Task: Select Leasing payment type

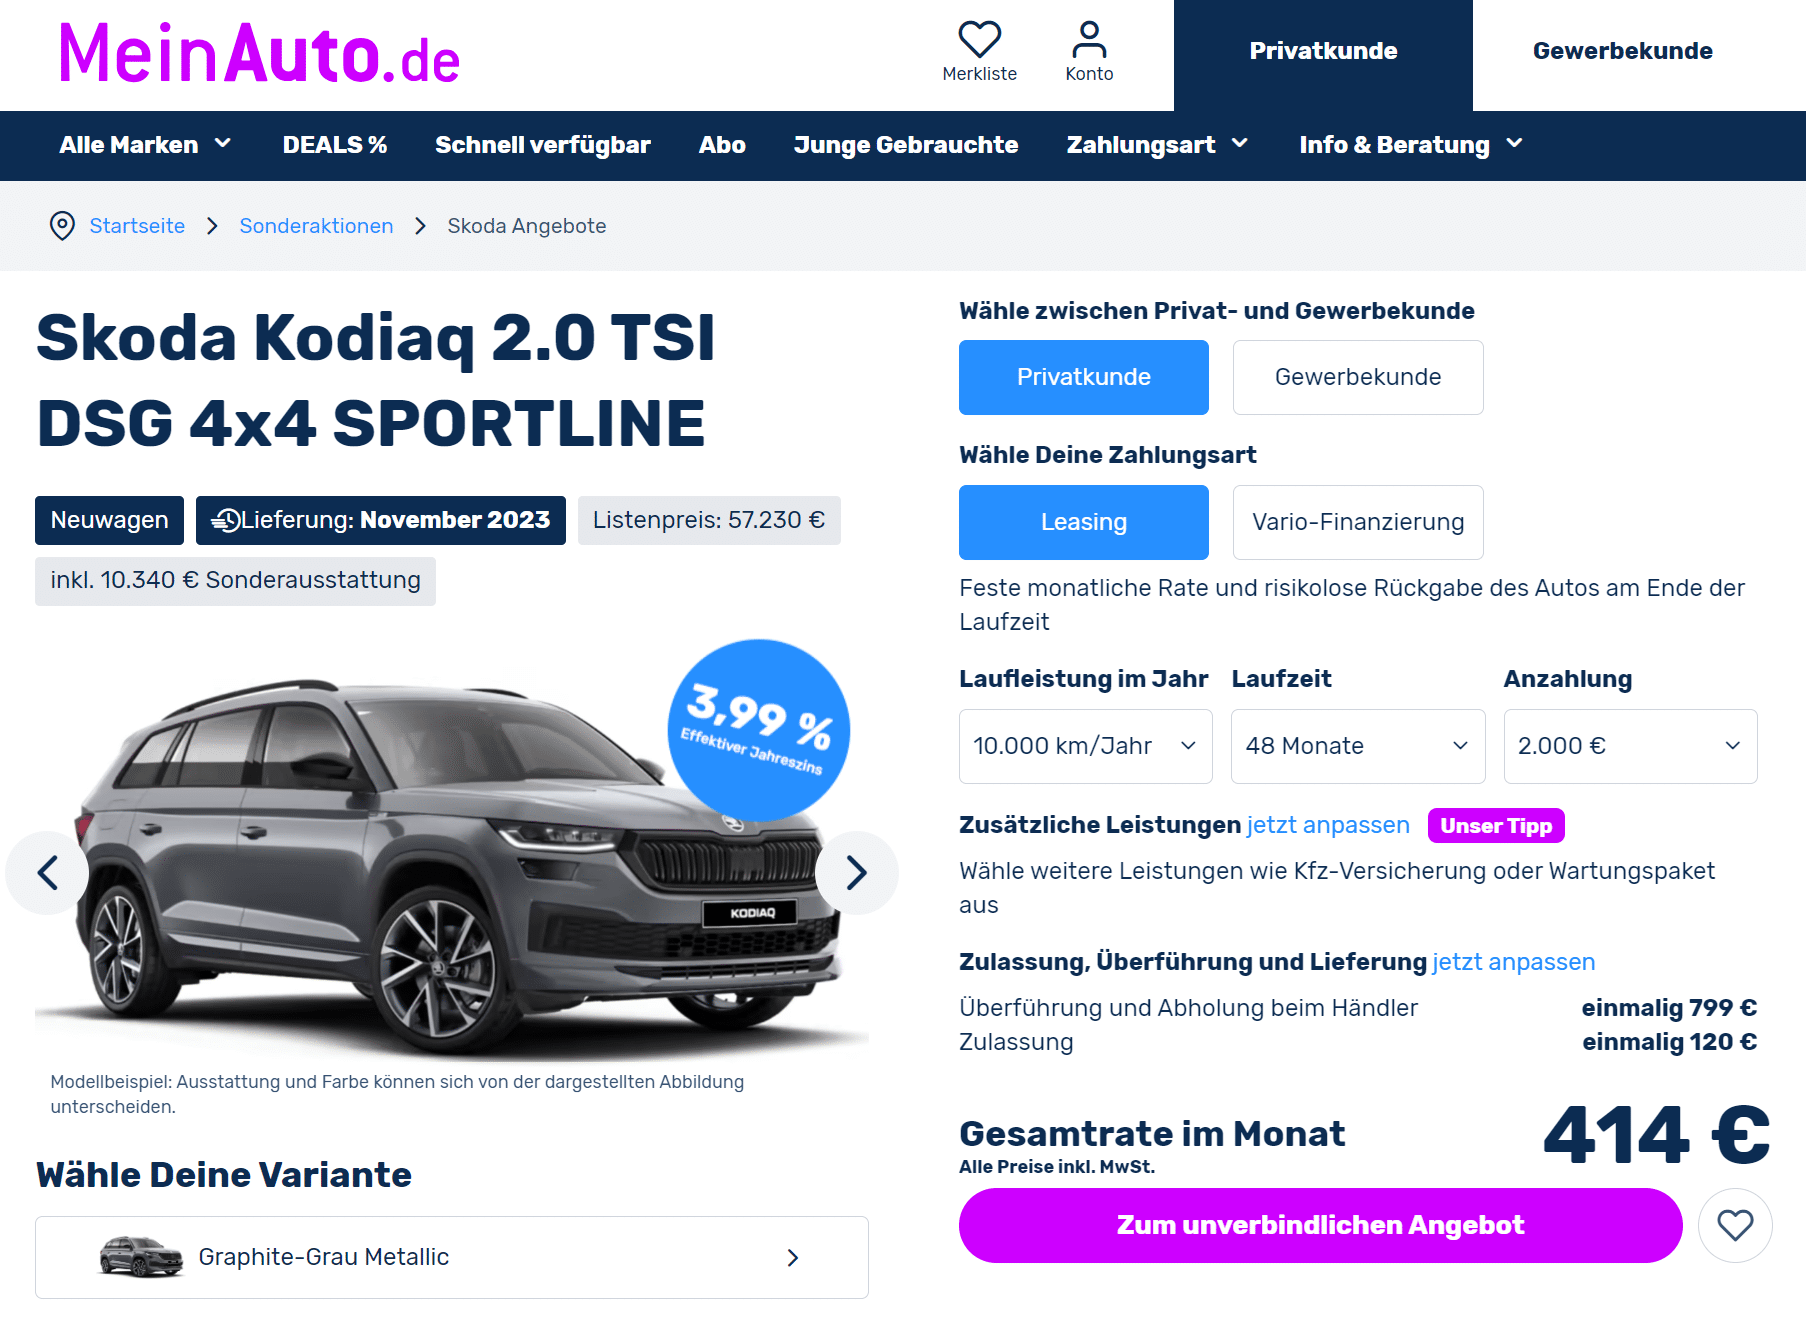Action: 1084,522
